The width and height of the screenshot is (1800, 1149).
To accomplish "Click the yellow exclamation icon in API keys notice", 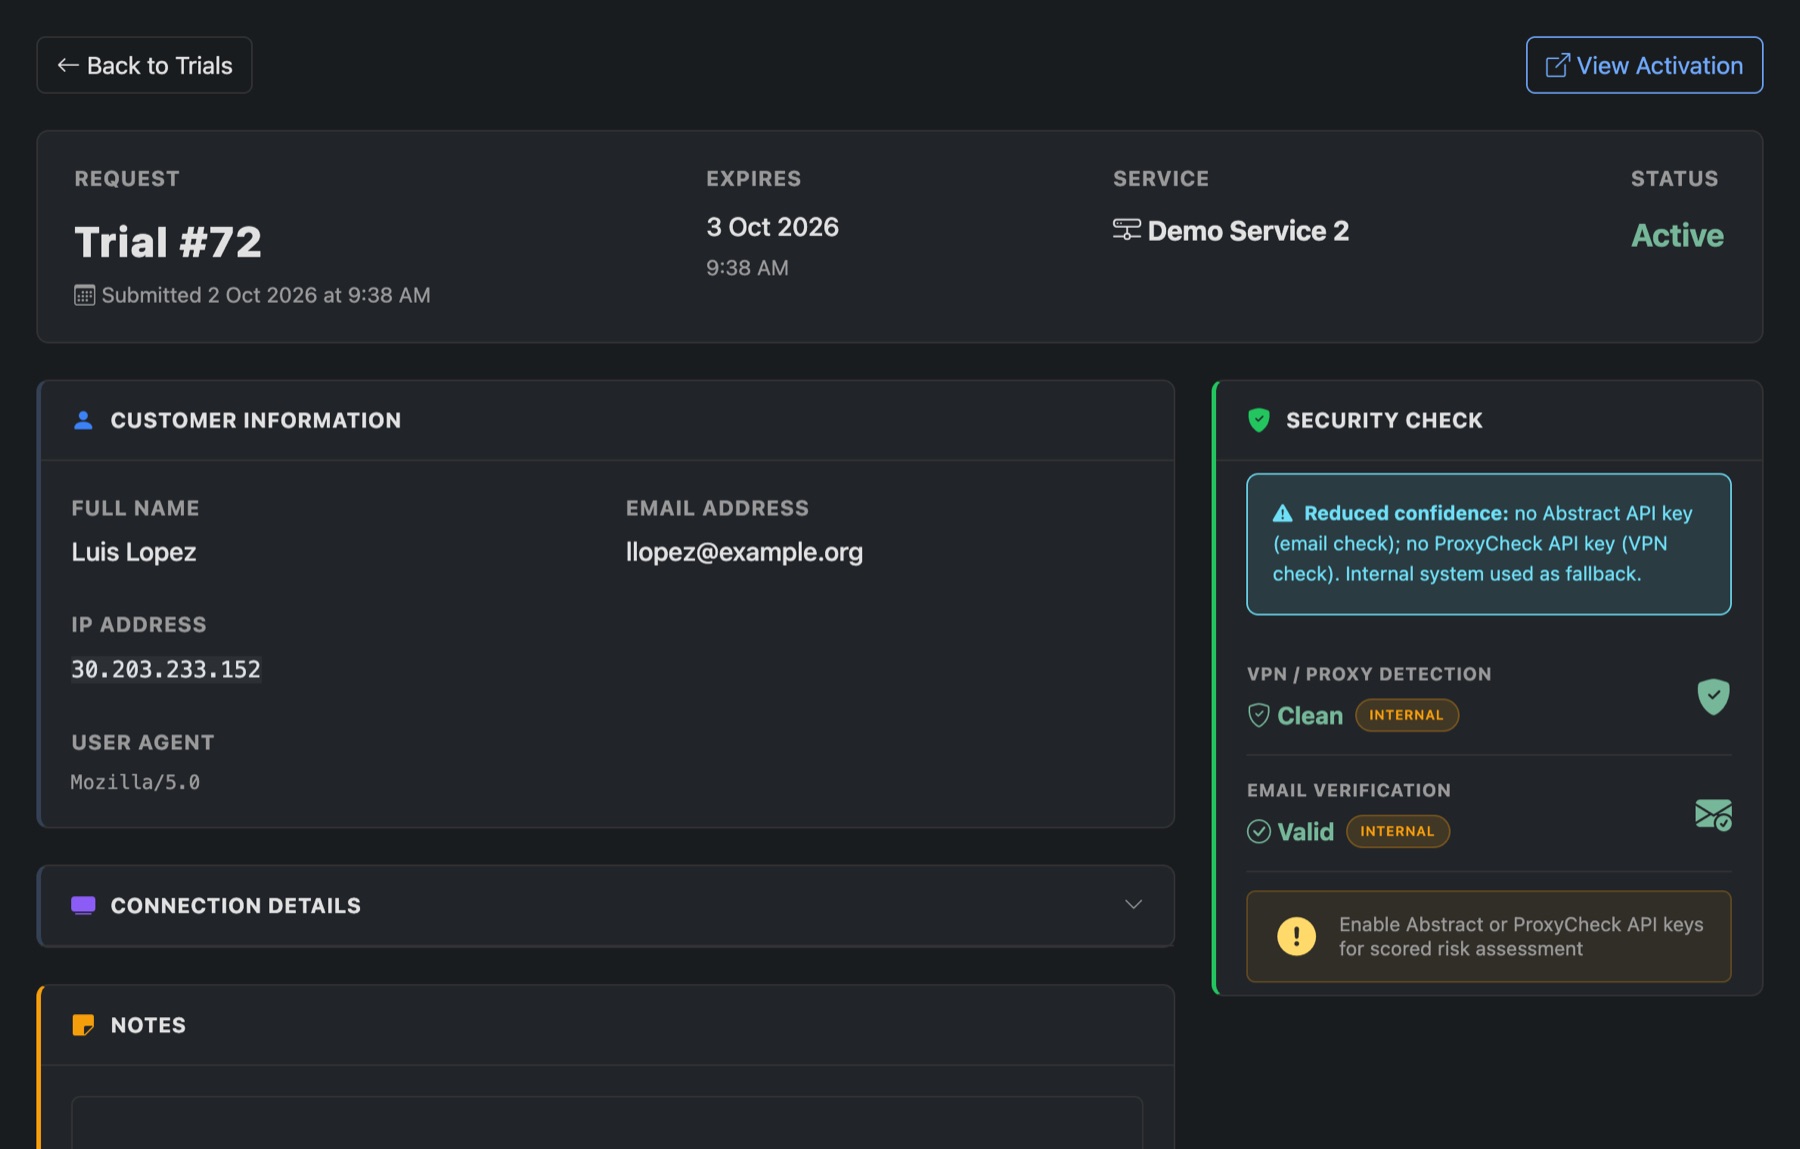I will pos(1296,936).
